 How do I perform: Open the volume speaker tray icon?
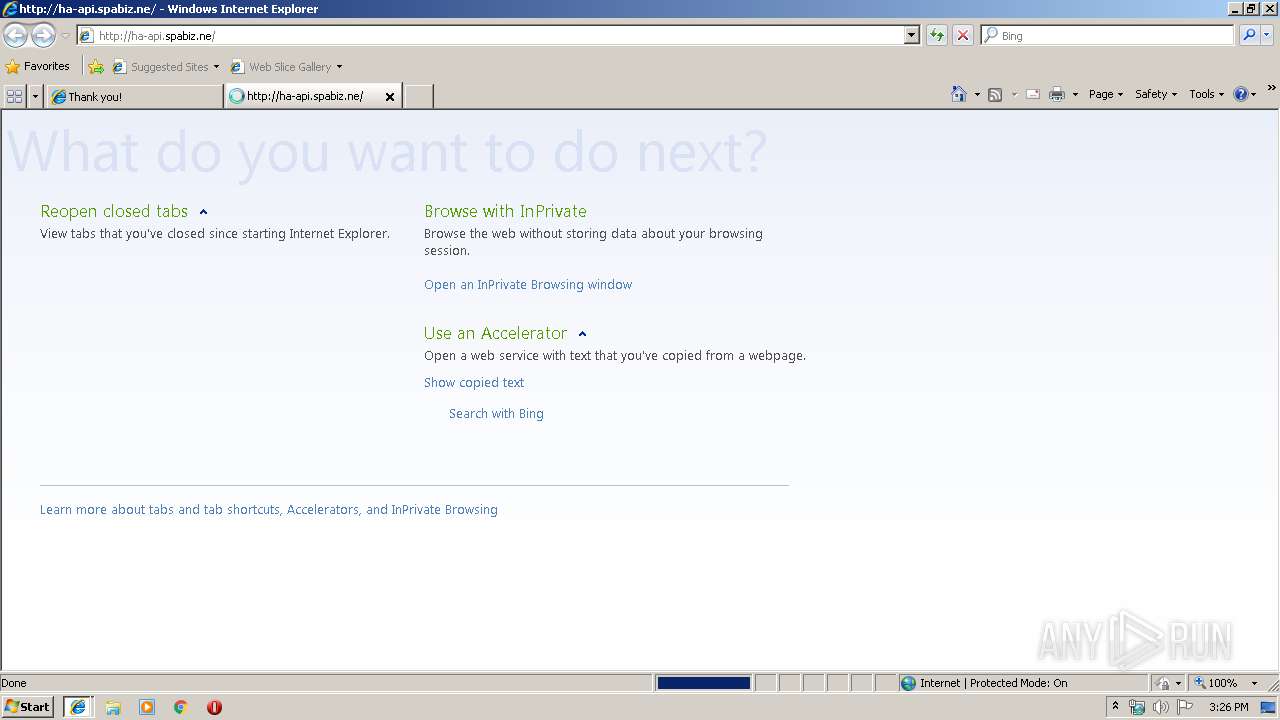1161,707
